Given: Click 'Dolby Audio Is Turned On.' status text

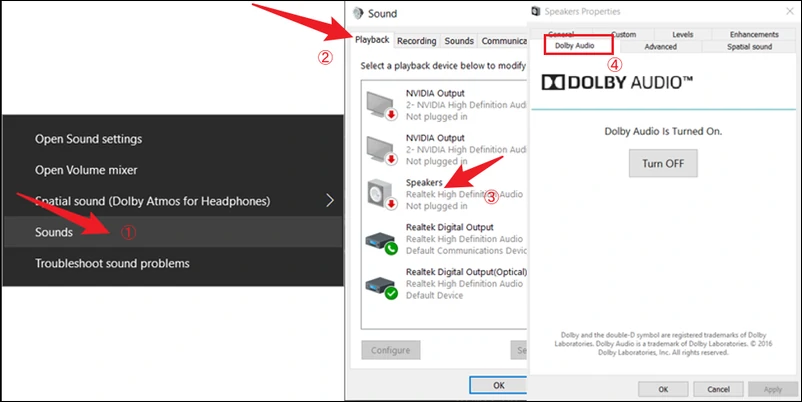Looking at the screenshot, I should (x=663, y=131).
